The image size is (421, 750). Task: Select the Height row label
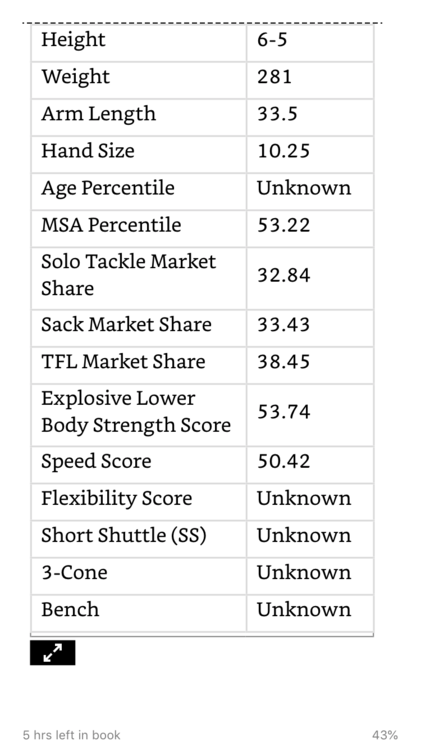[x=73, y=39]
